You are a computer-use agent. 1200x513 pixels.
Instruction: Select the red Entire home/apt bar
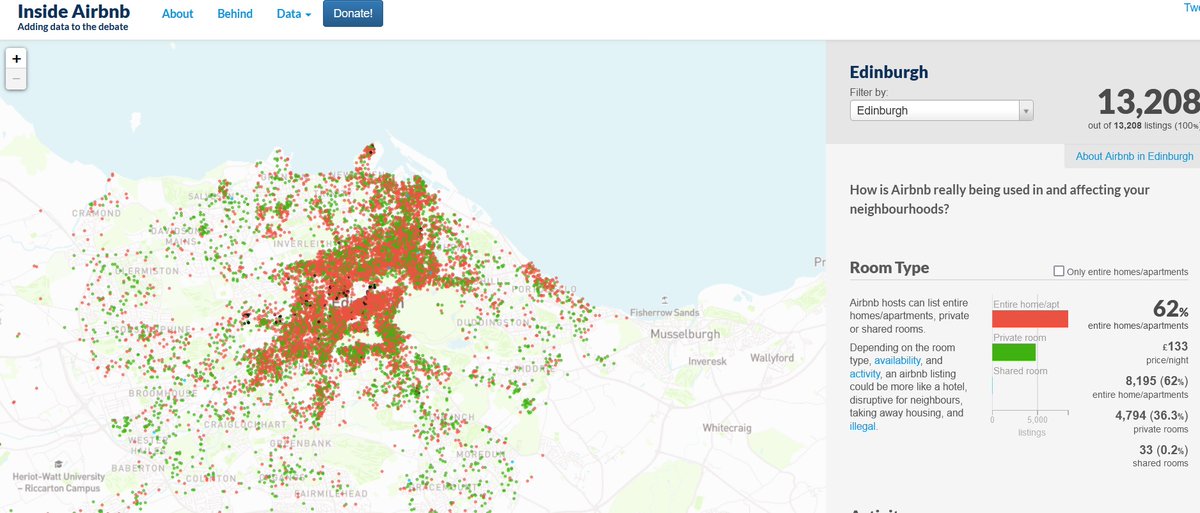[1030, 319]
